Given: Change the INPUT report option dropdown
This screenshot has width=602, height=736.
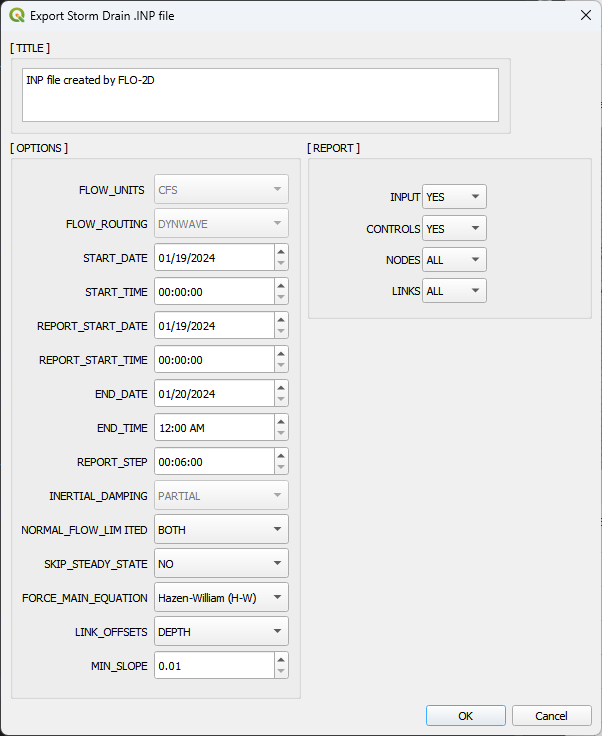Looking at the screenshot, I should (x=454, y=197).
